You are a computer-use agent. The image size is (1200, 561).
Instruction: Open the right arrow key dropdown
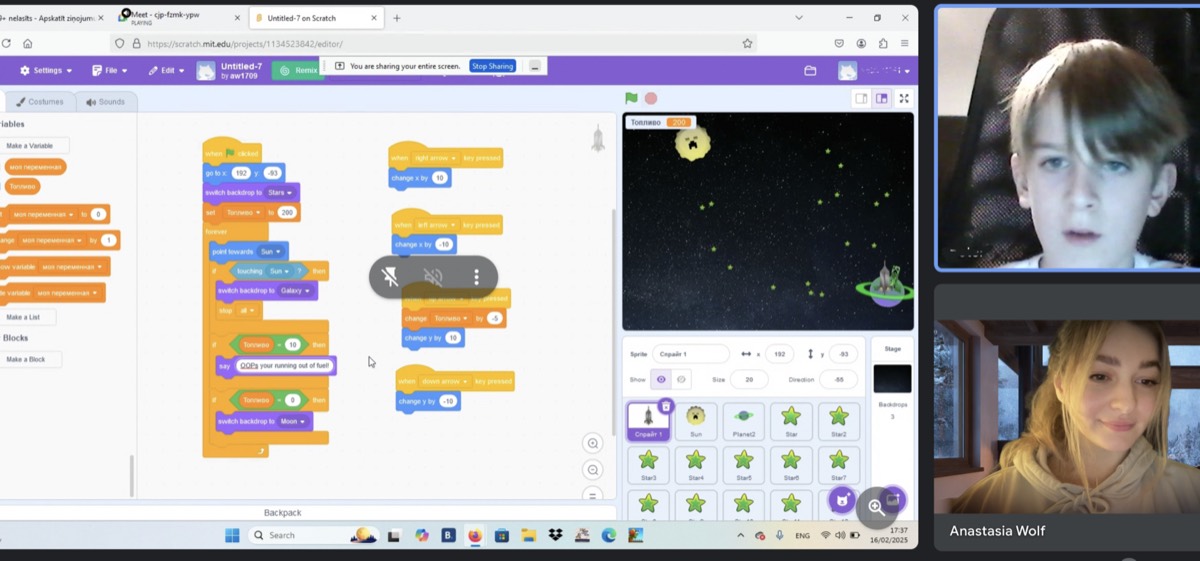tap(435, 158)
